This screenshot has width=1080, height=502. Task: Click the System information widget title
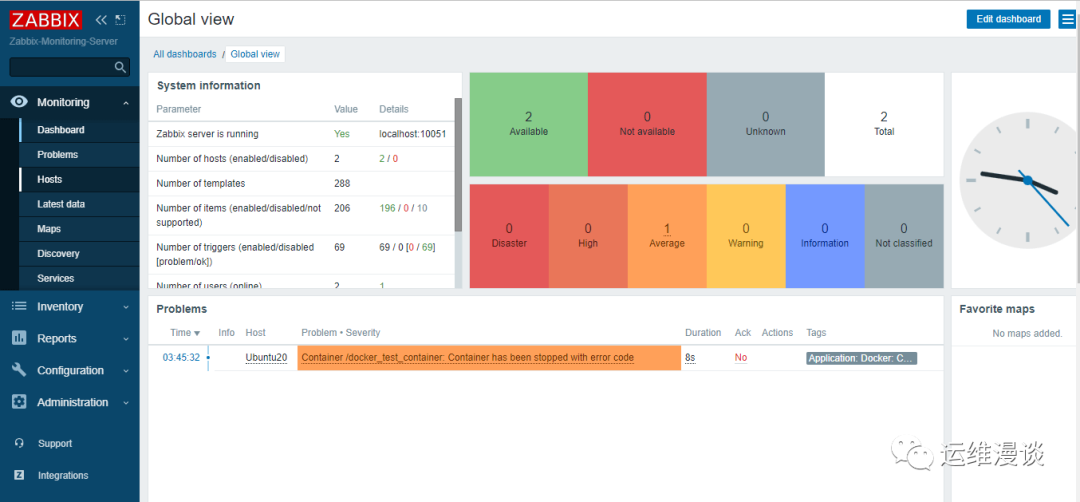(x=209, y=85)
